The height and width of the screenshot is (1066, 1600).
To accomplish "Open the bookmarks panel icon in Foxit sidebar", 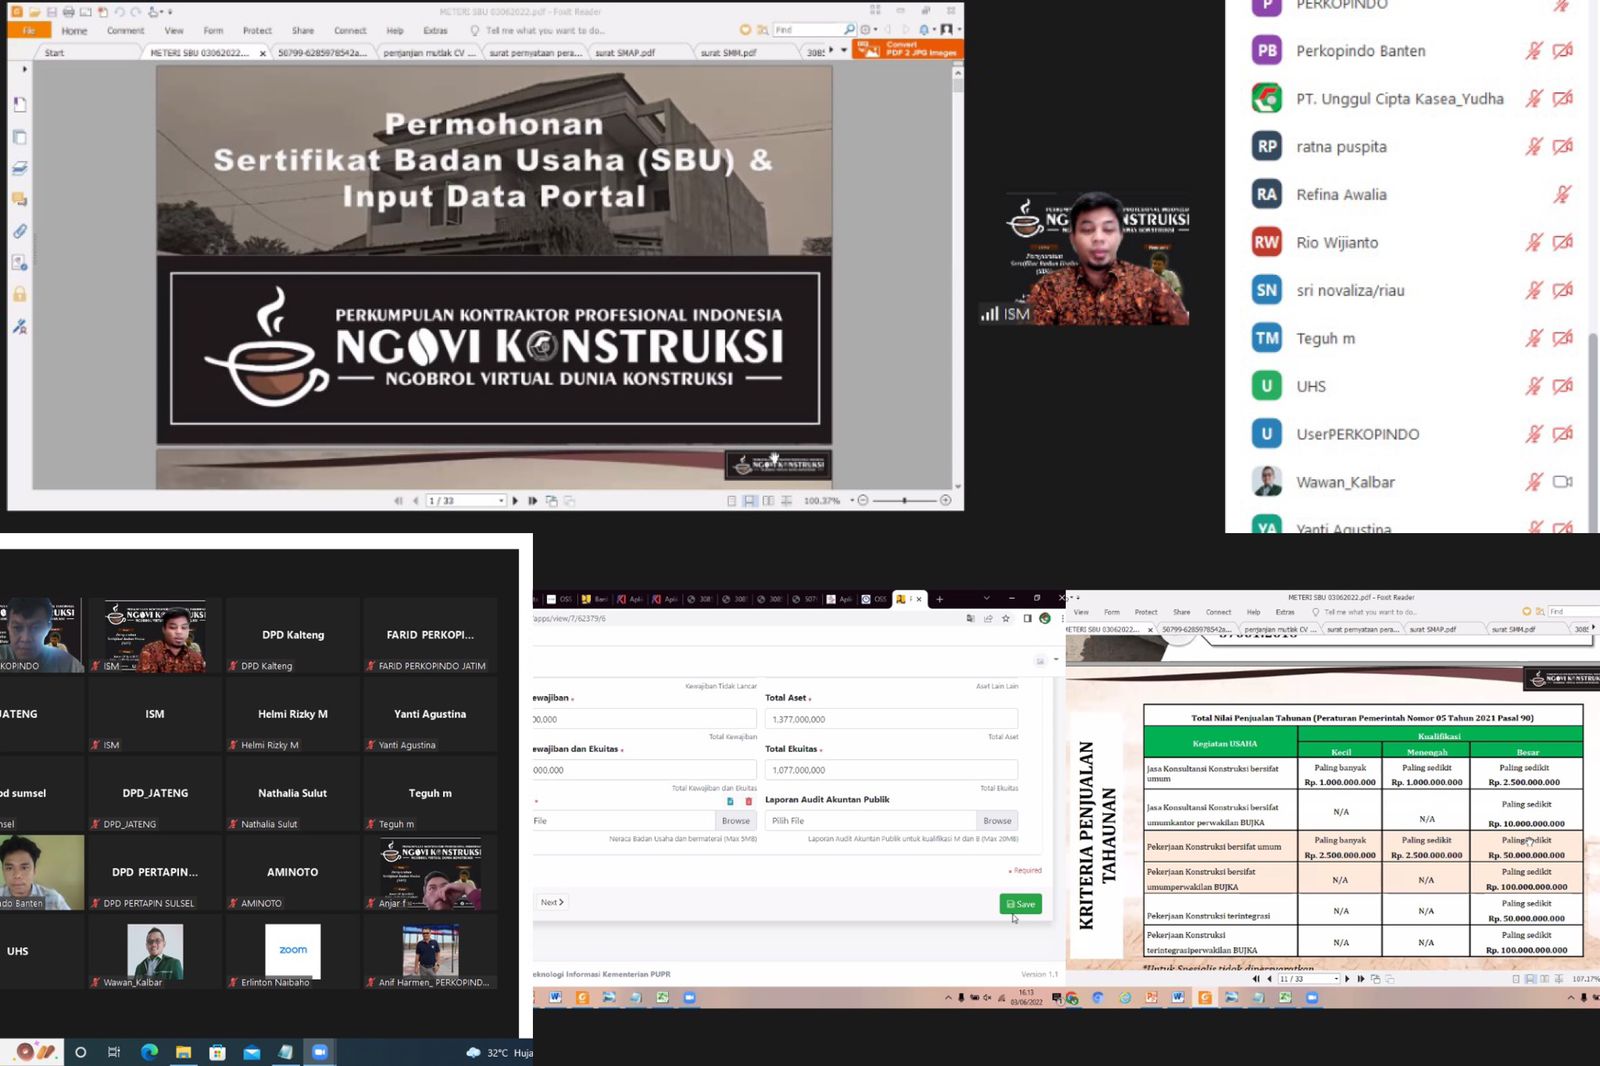I will coord(19,105).
